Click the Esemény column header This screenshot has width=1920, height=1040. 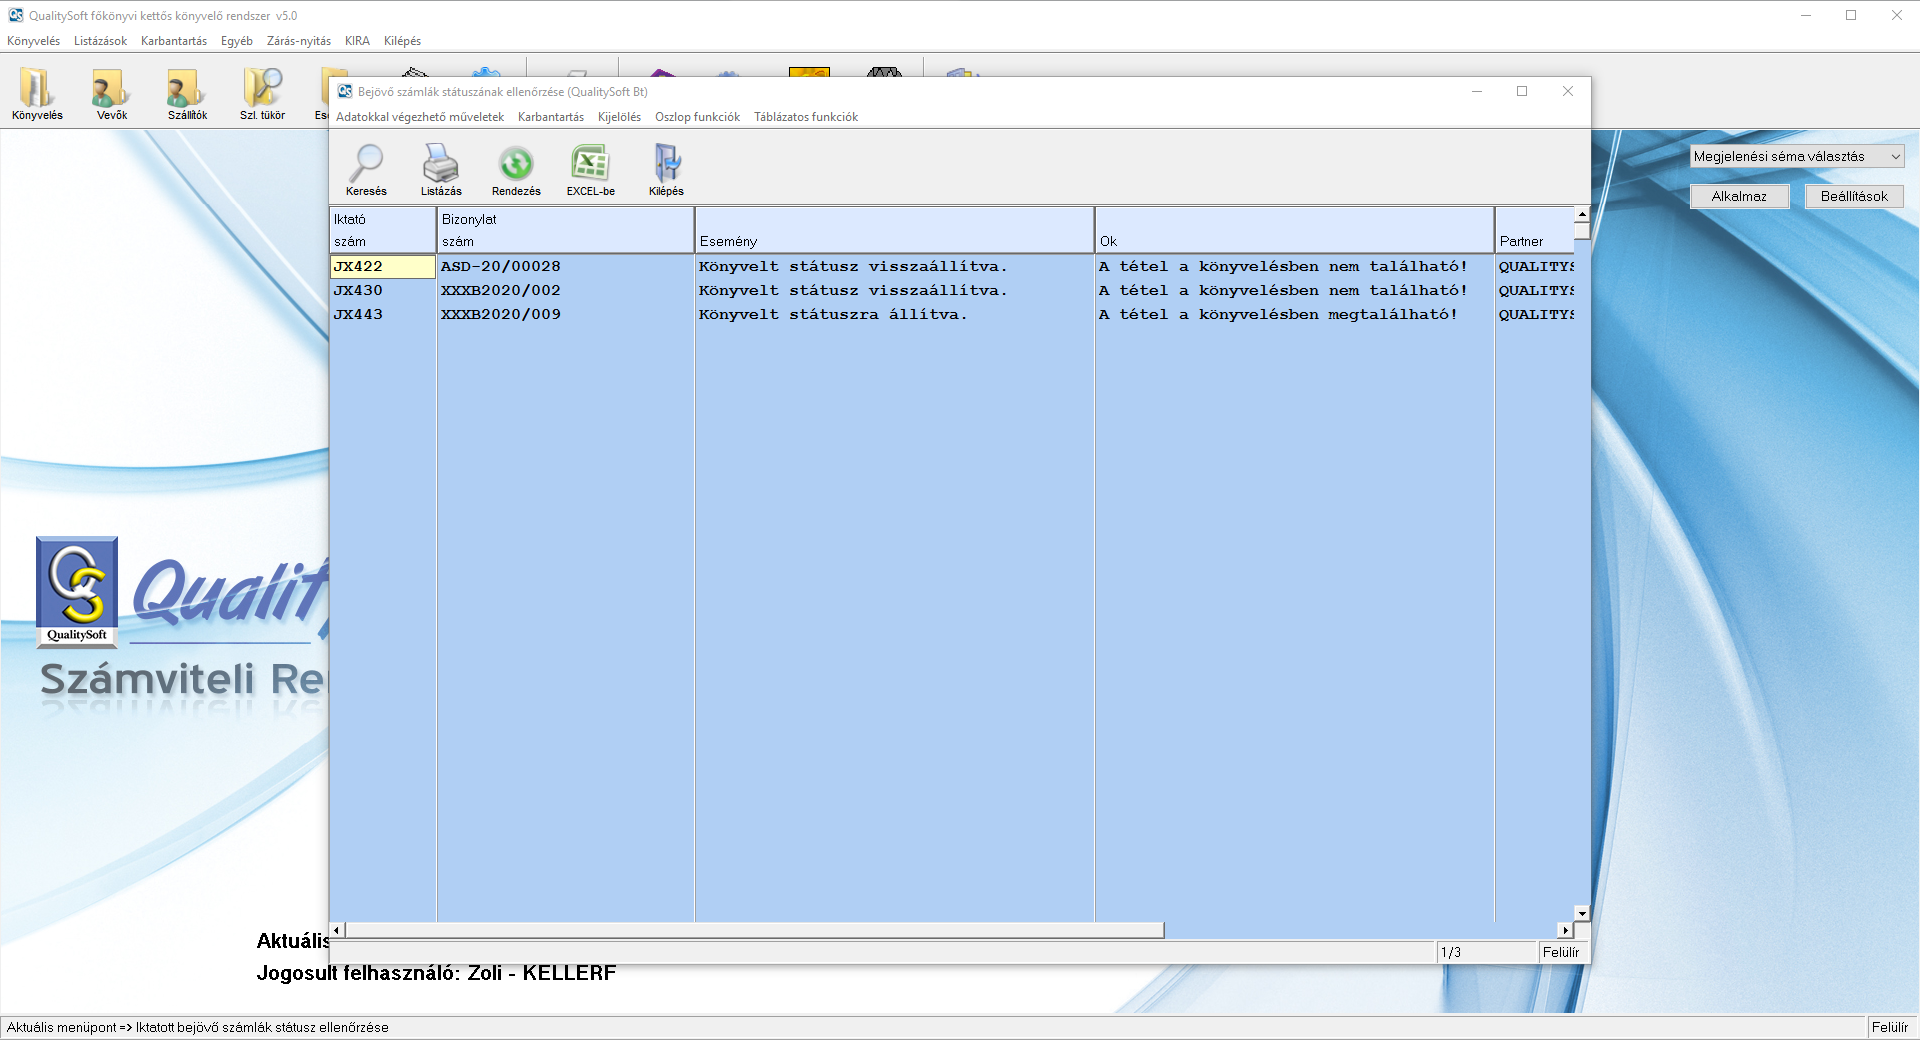(894, 231)
